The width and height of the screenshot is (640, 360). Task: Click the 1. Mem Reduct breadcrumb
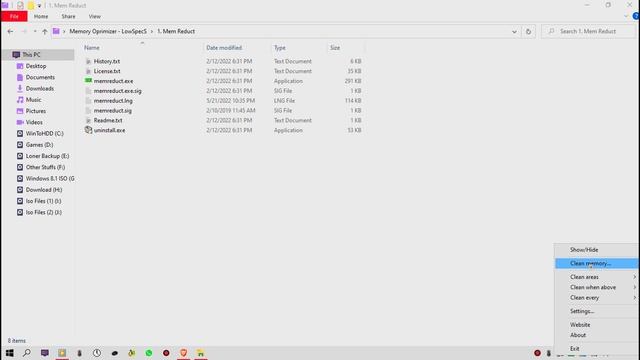pos(176,31)
